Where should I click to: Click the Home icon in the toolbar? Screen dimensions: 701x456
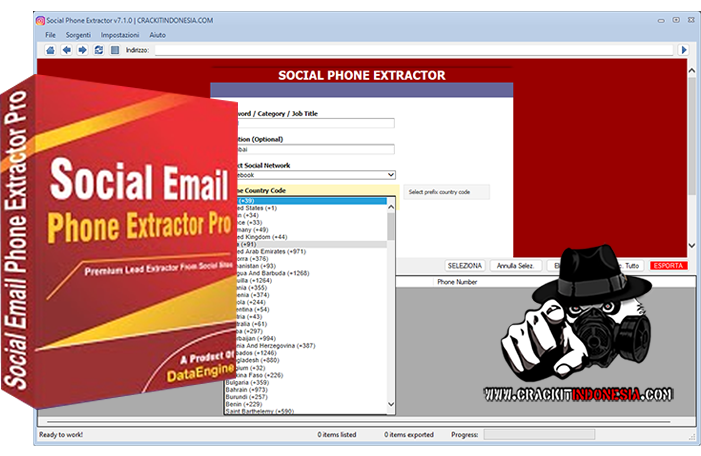pos(51,49)
